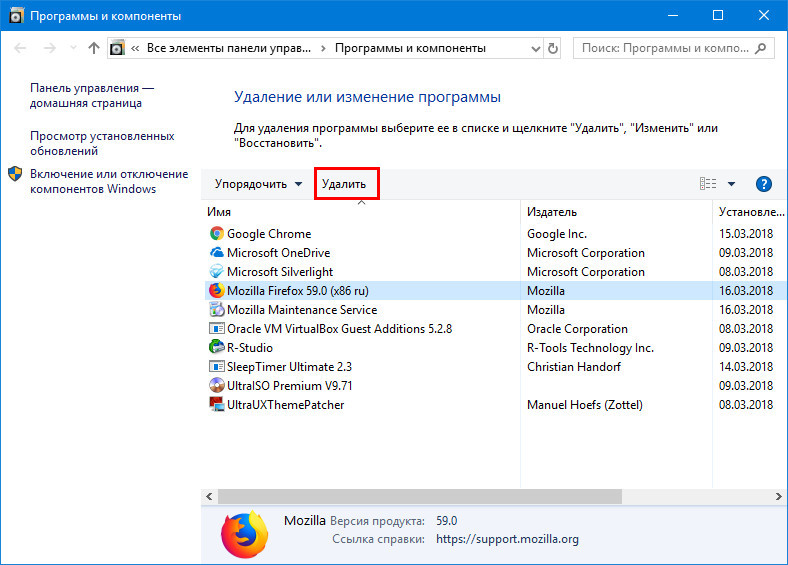Click Все элементы панели управ... breadcrumb
The width and height of the screenshot is (788, 565).
pyautogui.click(x=229, y=48)
